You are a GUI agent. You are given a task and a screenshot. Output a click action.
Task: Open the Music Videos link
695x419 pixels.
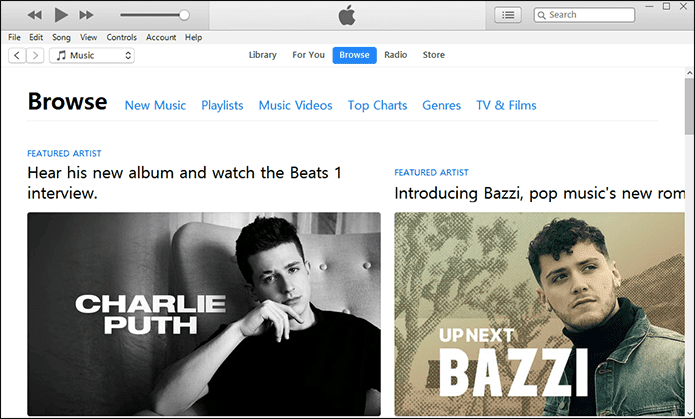pyautogui.click(x=296, y=106)
